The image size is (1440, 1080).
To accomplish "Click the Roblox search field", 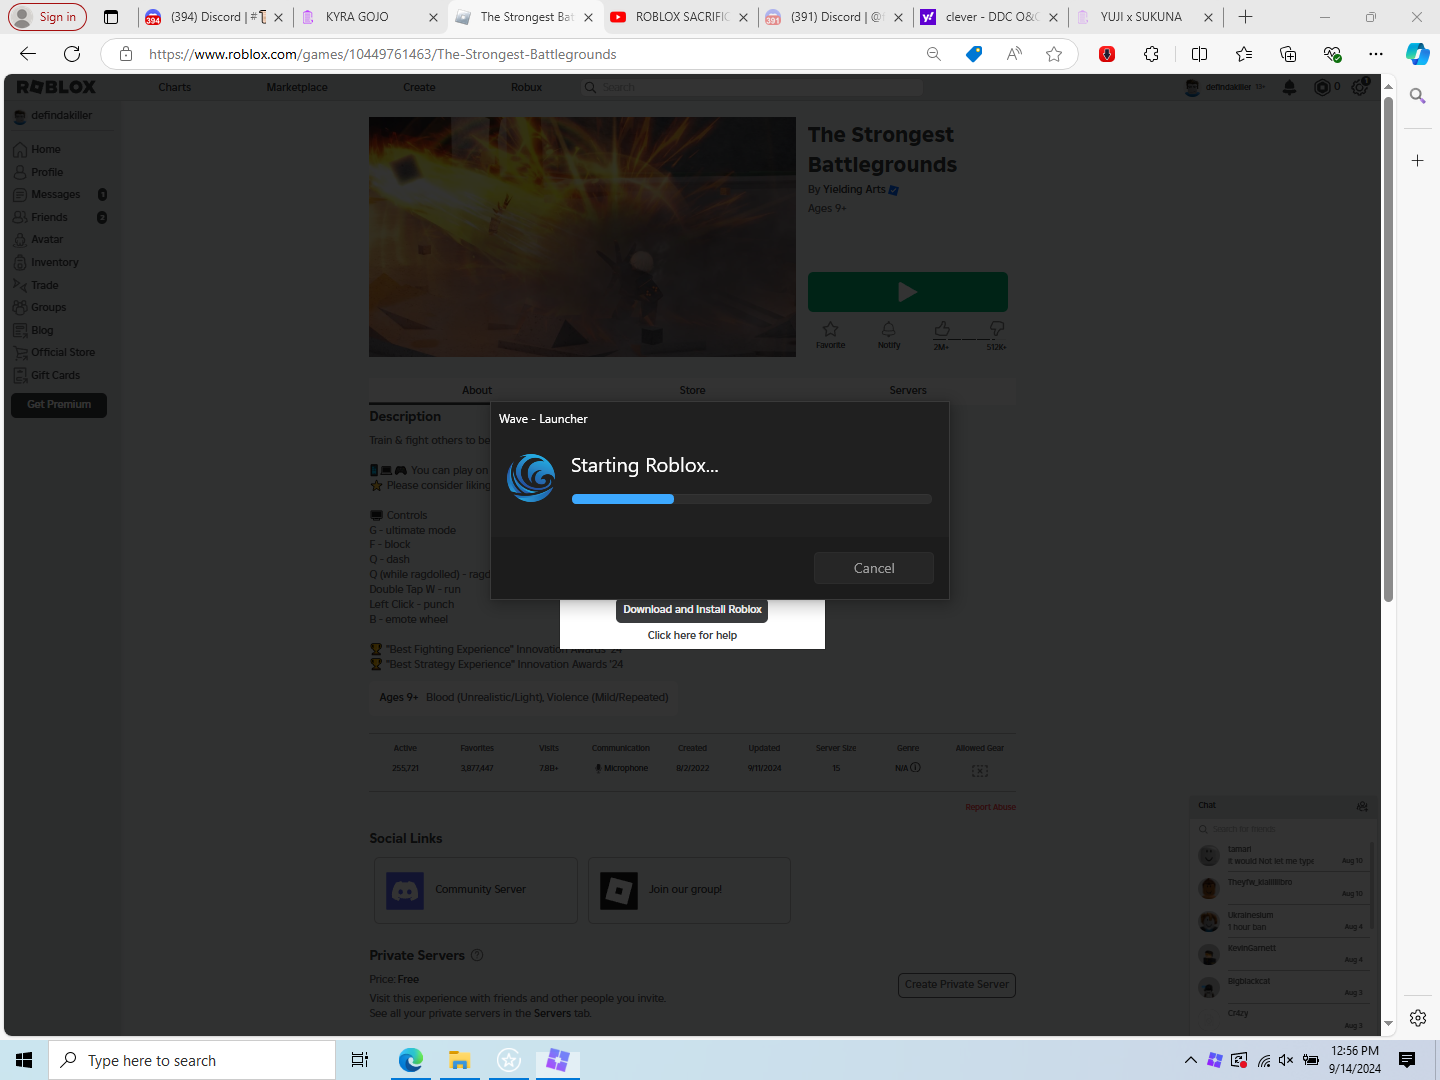I will click(x=752, y=87).
